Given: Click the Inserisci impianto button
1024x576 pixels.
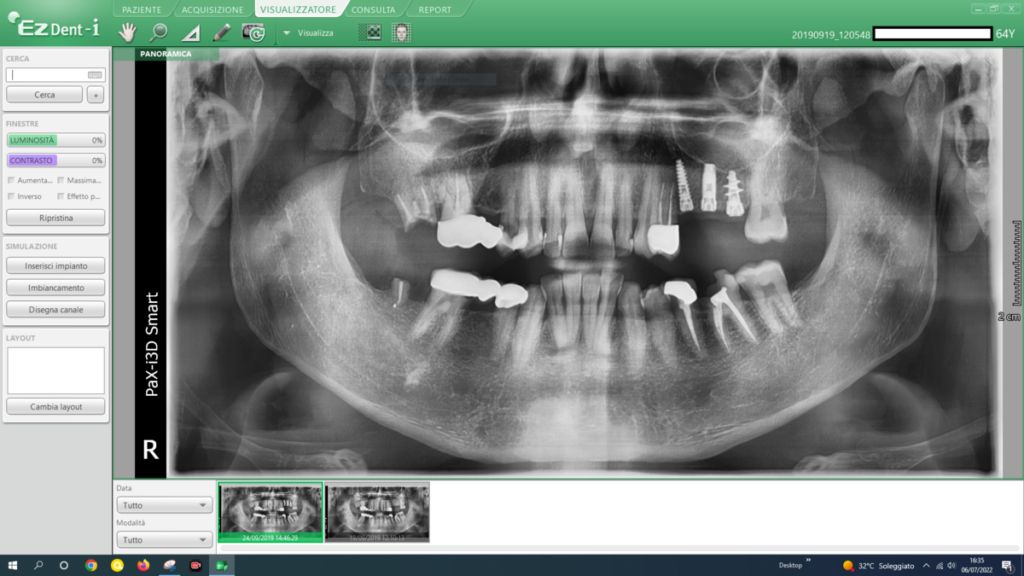Looking at the screenshot, I should coord(56,266).
